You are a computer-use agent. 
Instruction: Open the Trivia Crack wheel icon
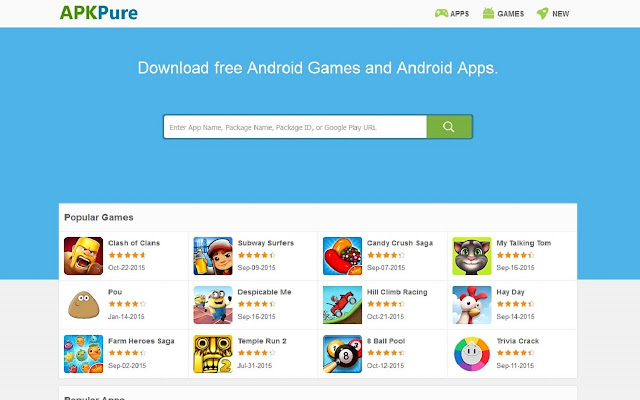(x=472, y=354)
